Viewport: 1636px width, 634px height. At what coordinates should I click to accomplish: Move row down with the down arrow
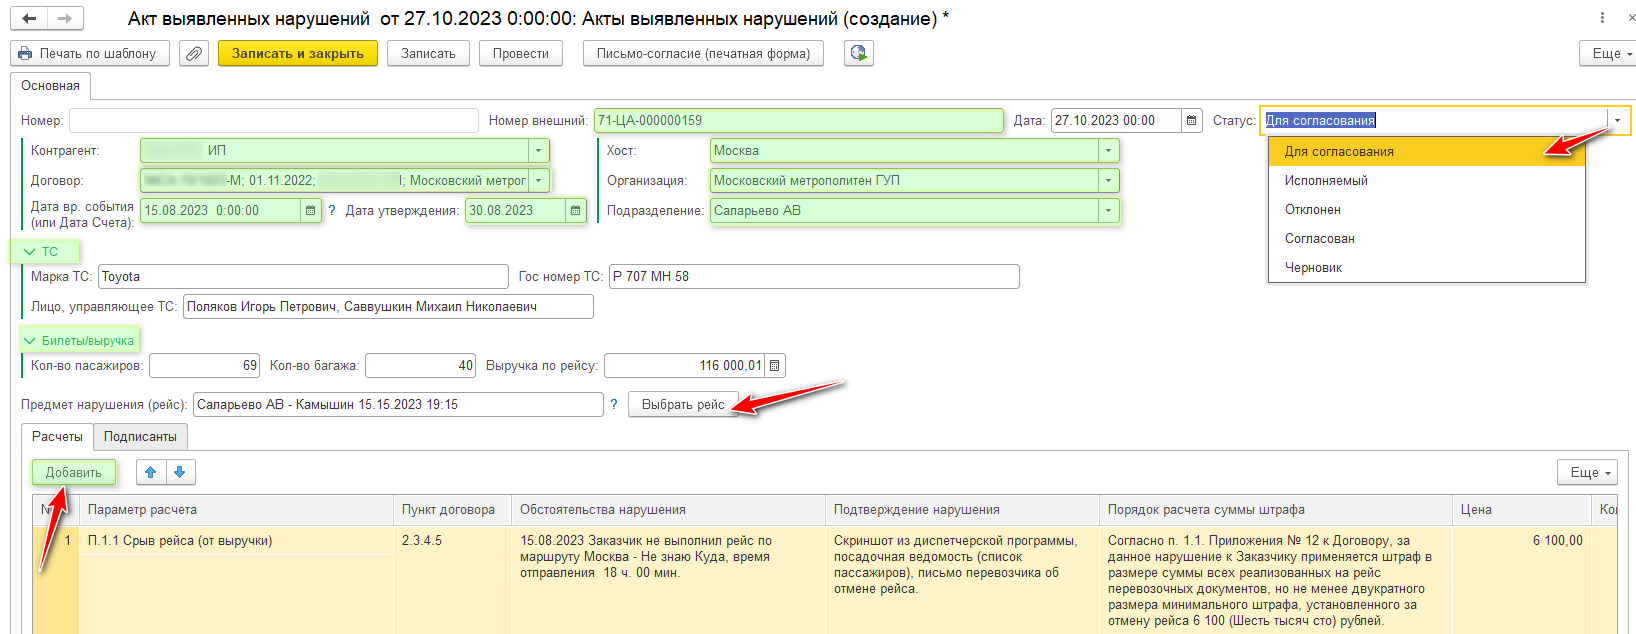(180, 472)
